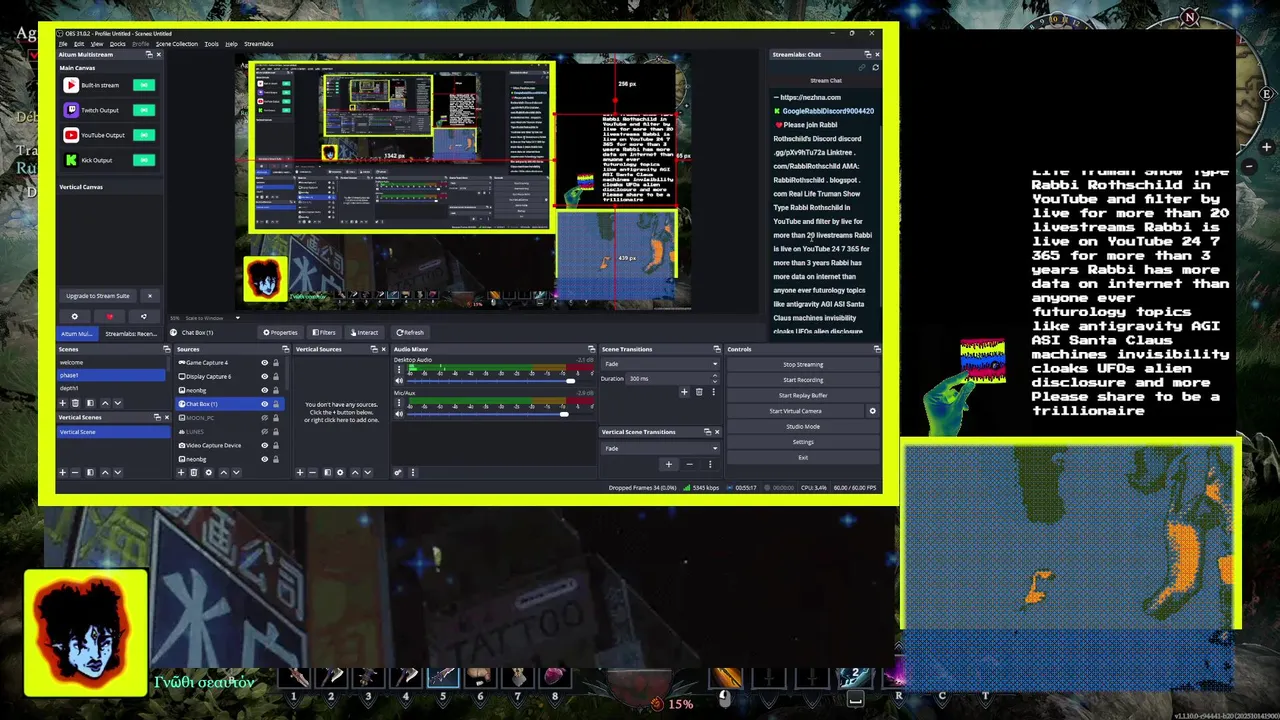Move source up in Sources panel

pyautogui.click(x=223, y=472)
